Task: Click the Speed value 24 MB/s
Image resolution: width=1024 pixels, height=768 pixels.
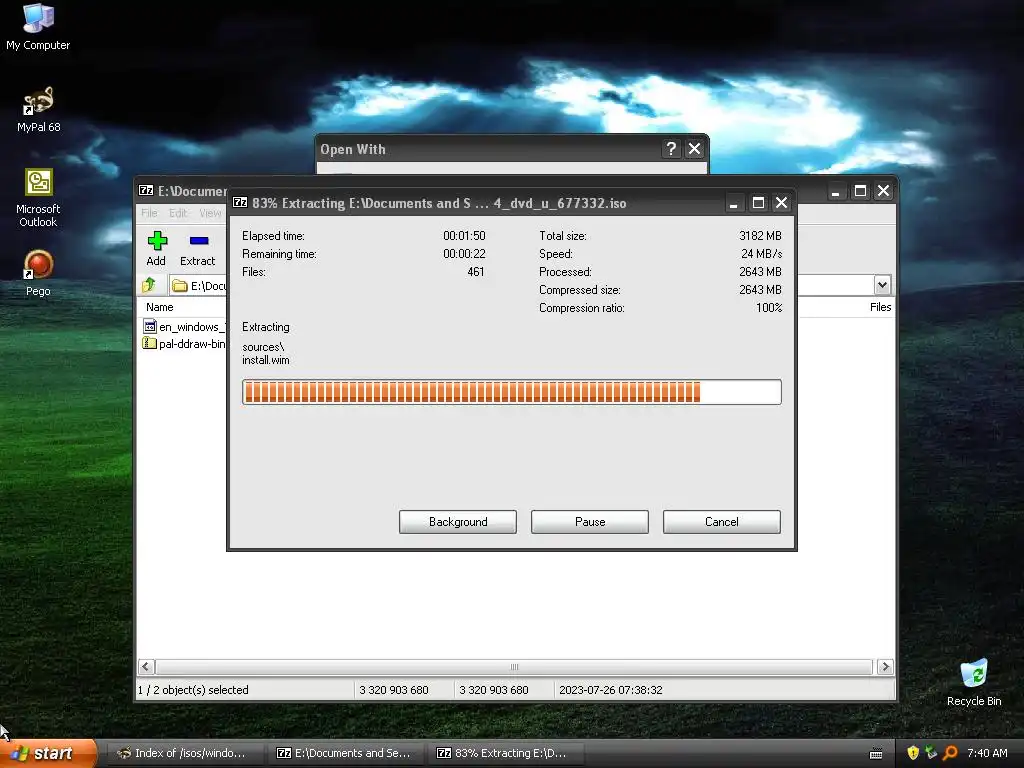Action: [761, 254]
